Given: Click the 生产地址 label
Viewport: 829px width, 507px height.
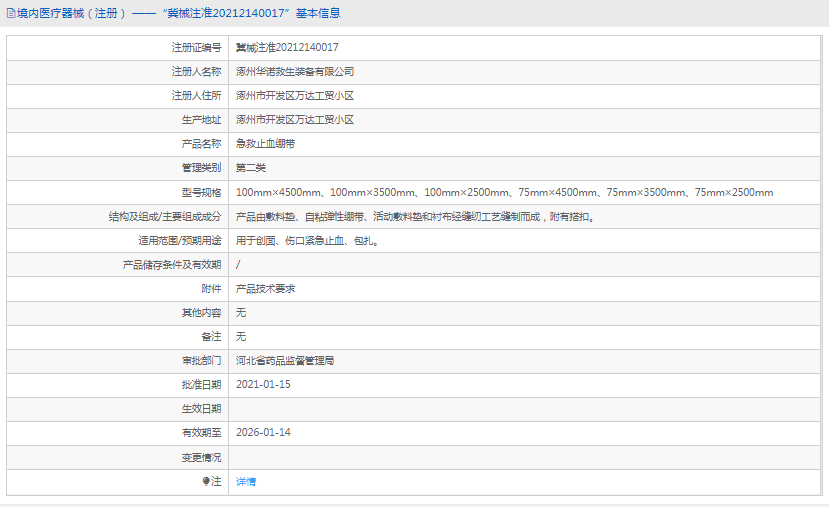Looking at the screenshot, I should pyautogui.click(x=201, y=120).
